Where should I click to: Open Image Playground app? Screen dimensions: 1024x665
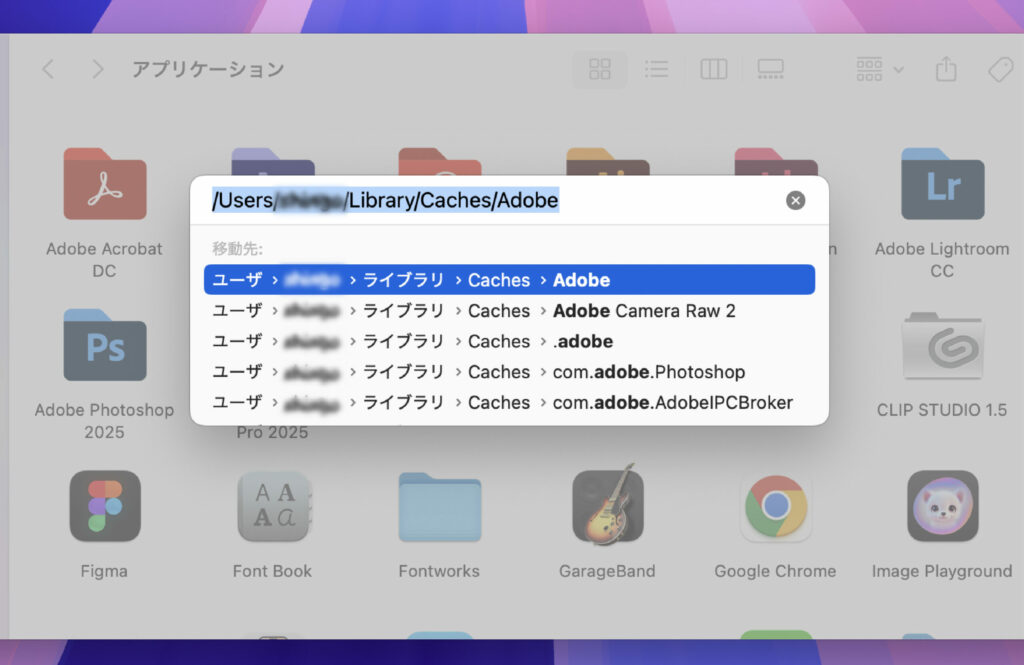941,506
